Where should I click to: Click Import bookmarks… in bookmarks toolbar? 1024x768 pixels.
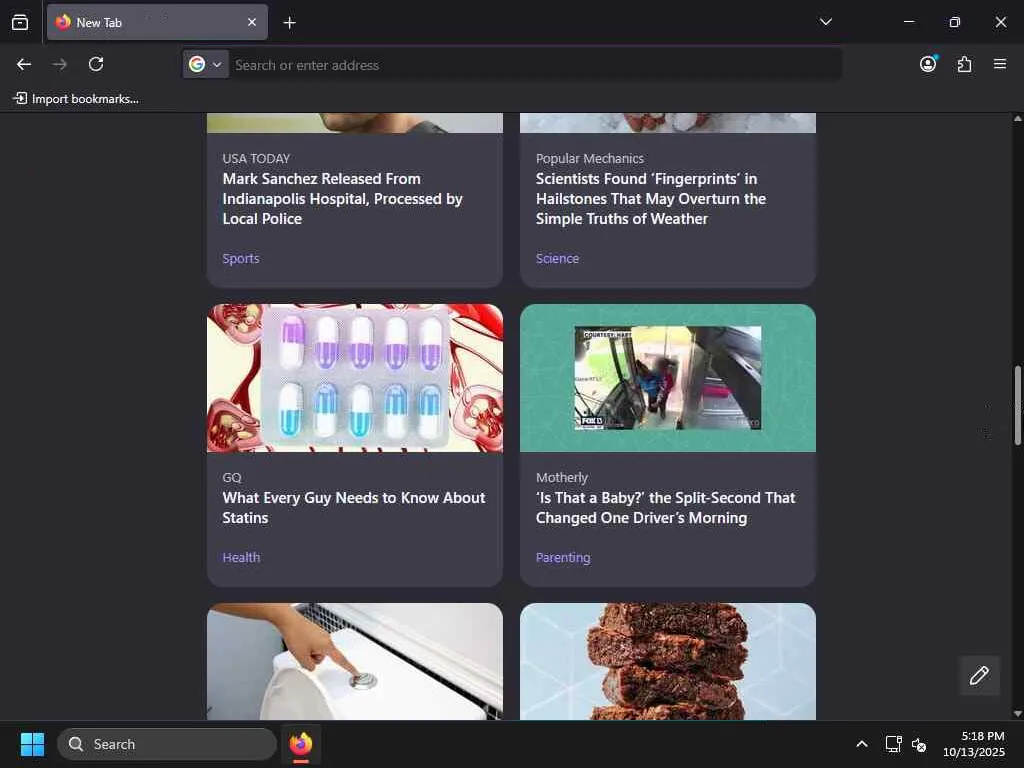(76, 99)
